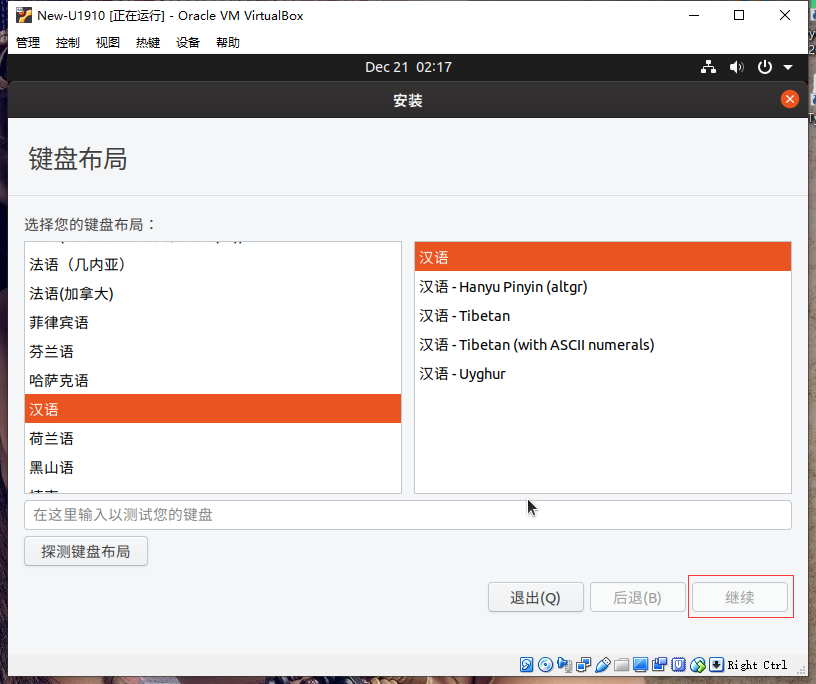Click the network adapters status icon
This screenshot has width=816, height=684.
click(x=583, y=665)
